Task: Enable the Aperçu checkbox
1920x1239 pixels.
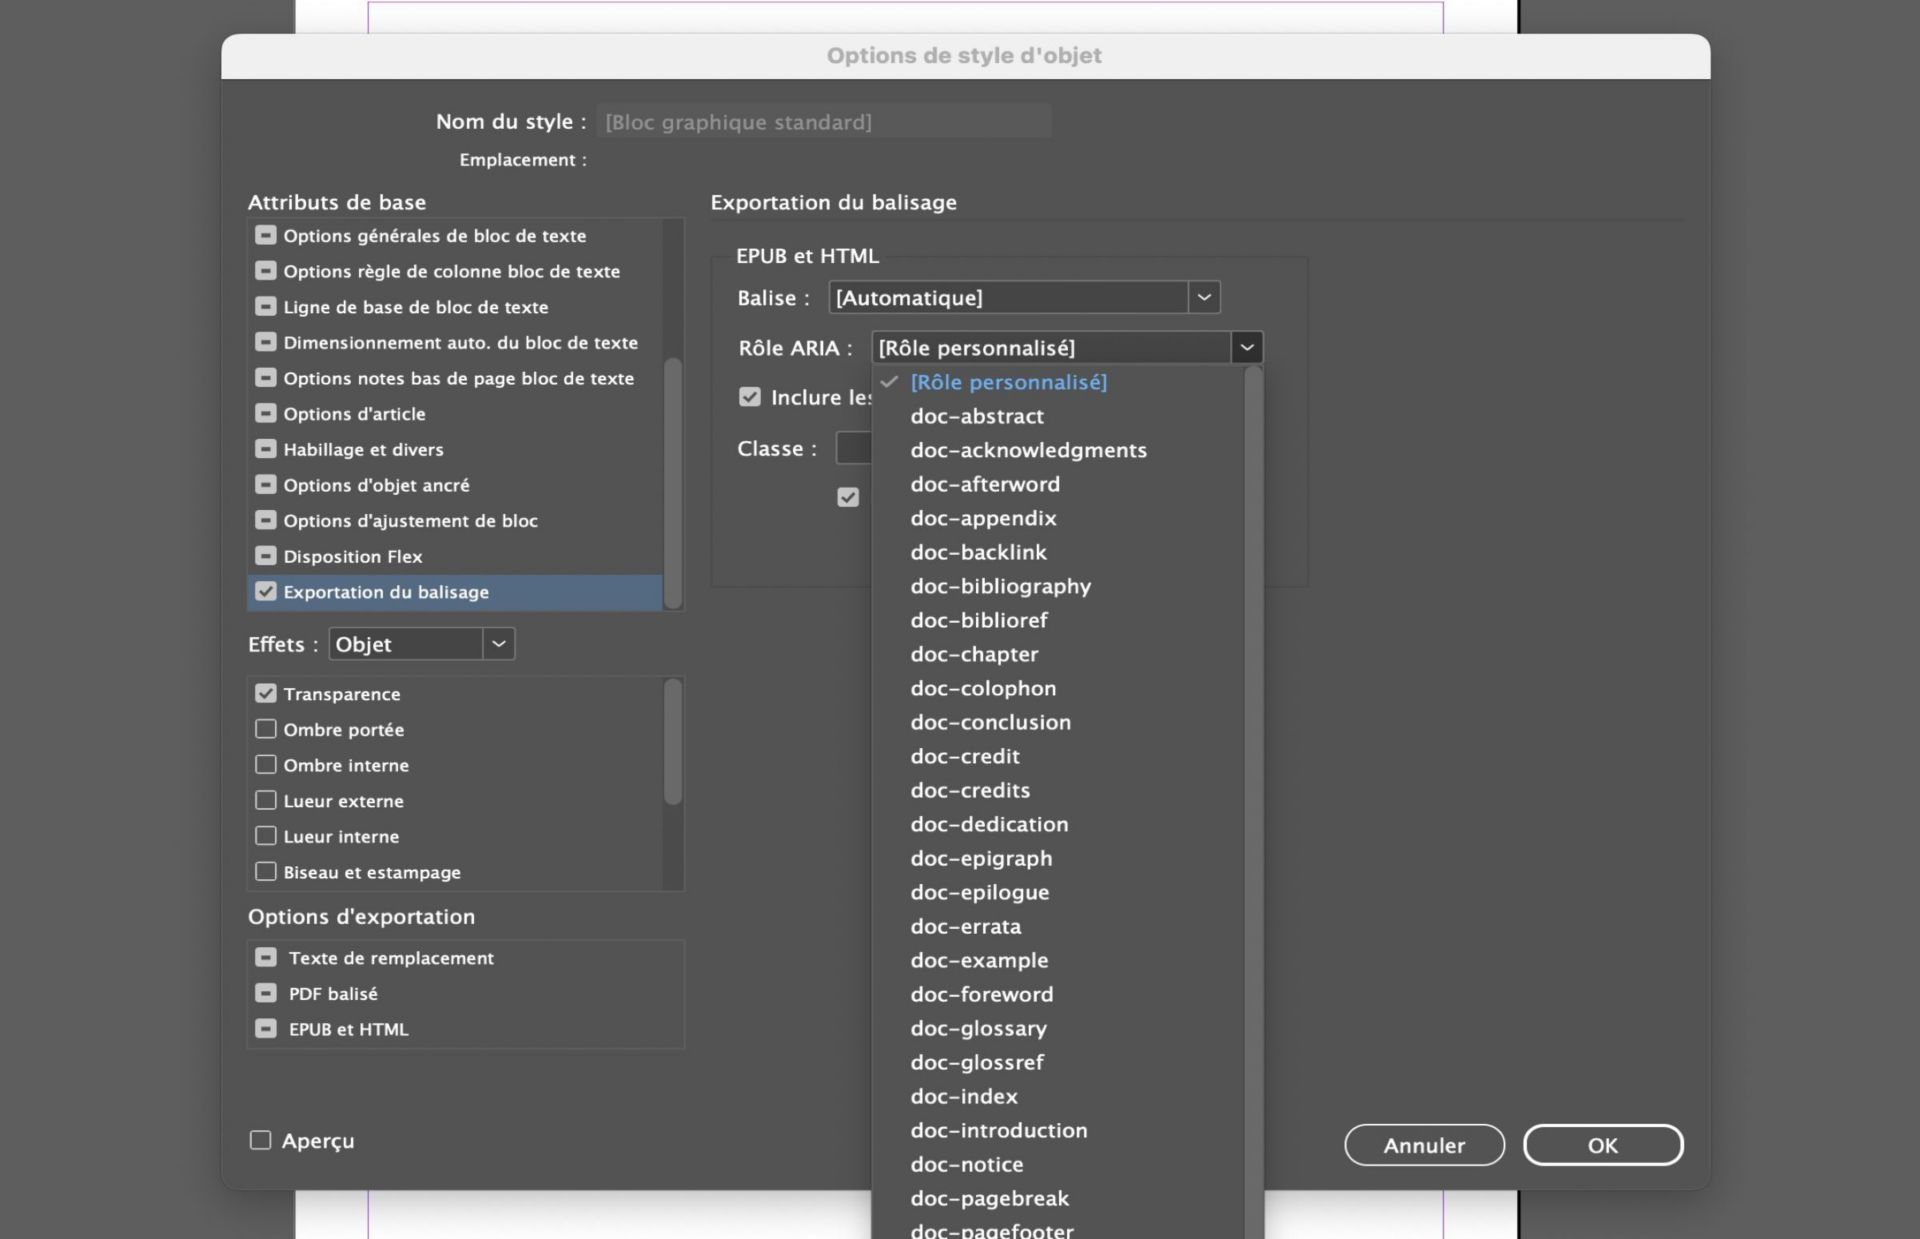Action: [260, 1140]
